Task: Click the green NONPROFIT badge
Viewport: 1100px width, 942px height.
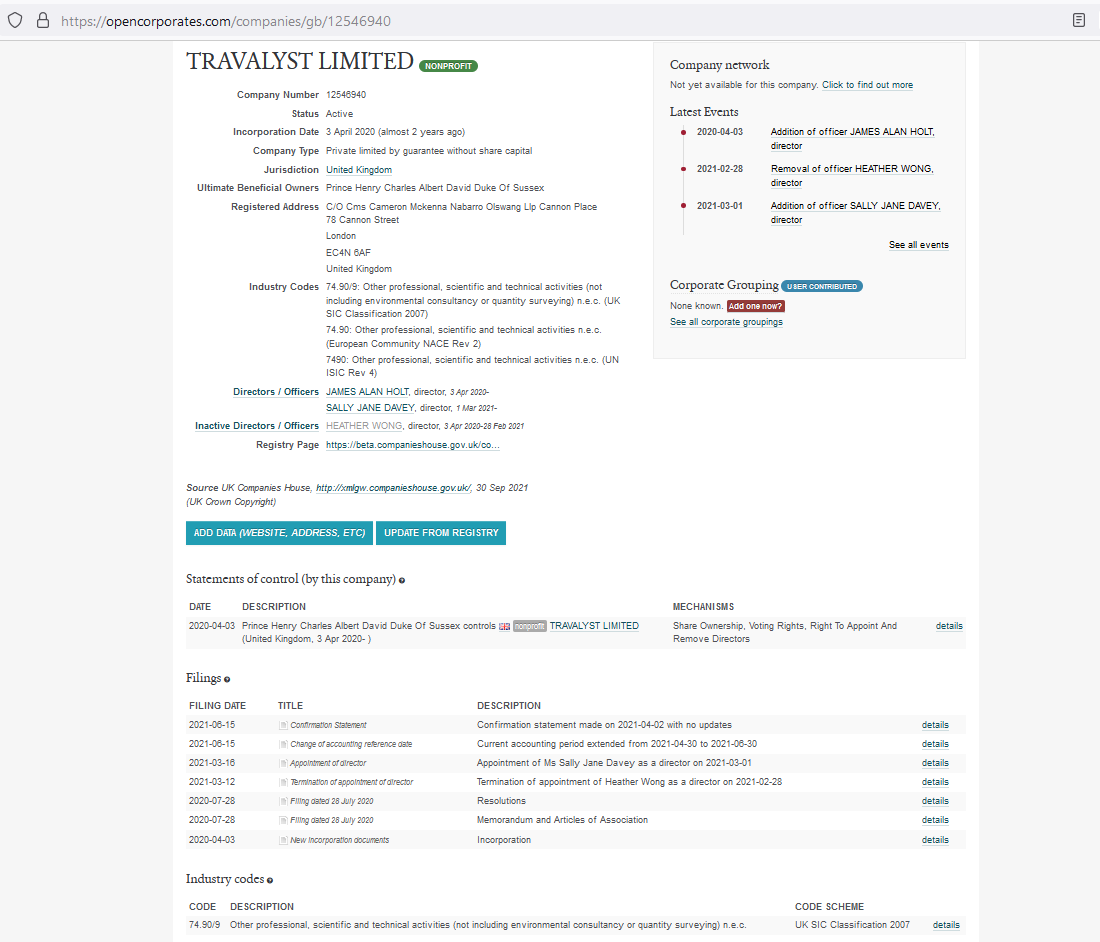Action: pyautogui.click(x=448, y=66)
